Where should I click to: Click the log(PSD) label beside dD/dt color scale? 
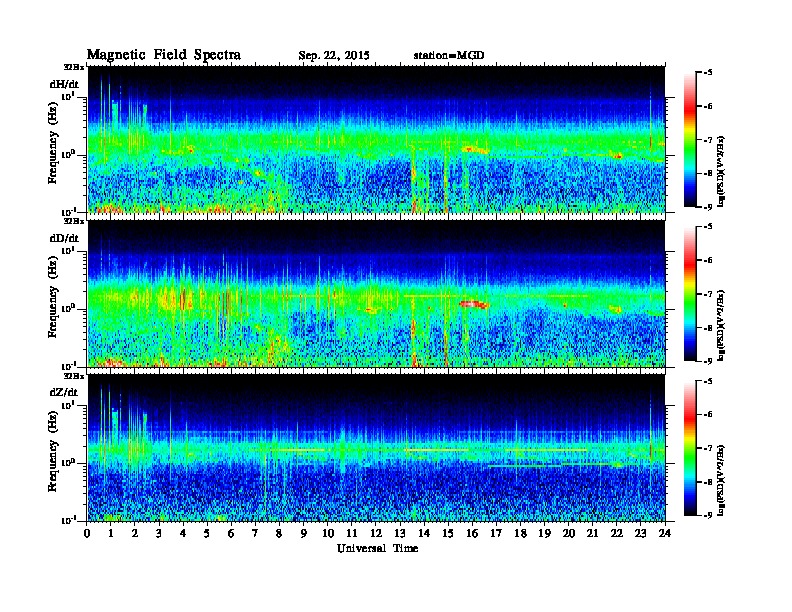coord(721,325)
